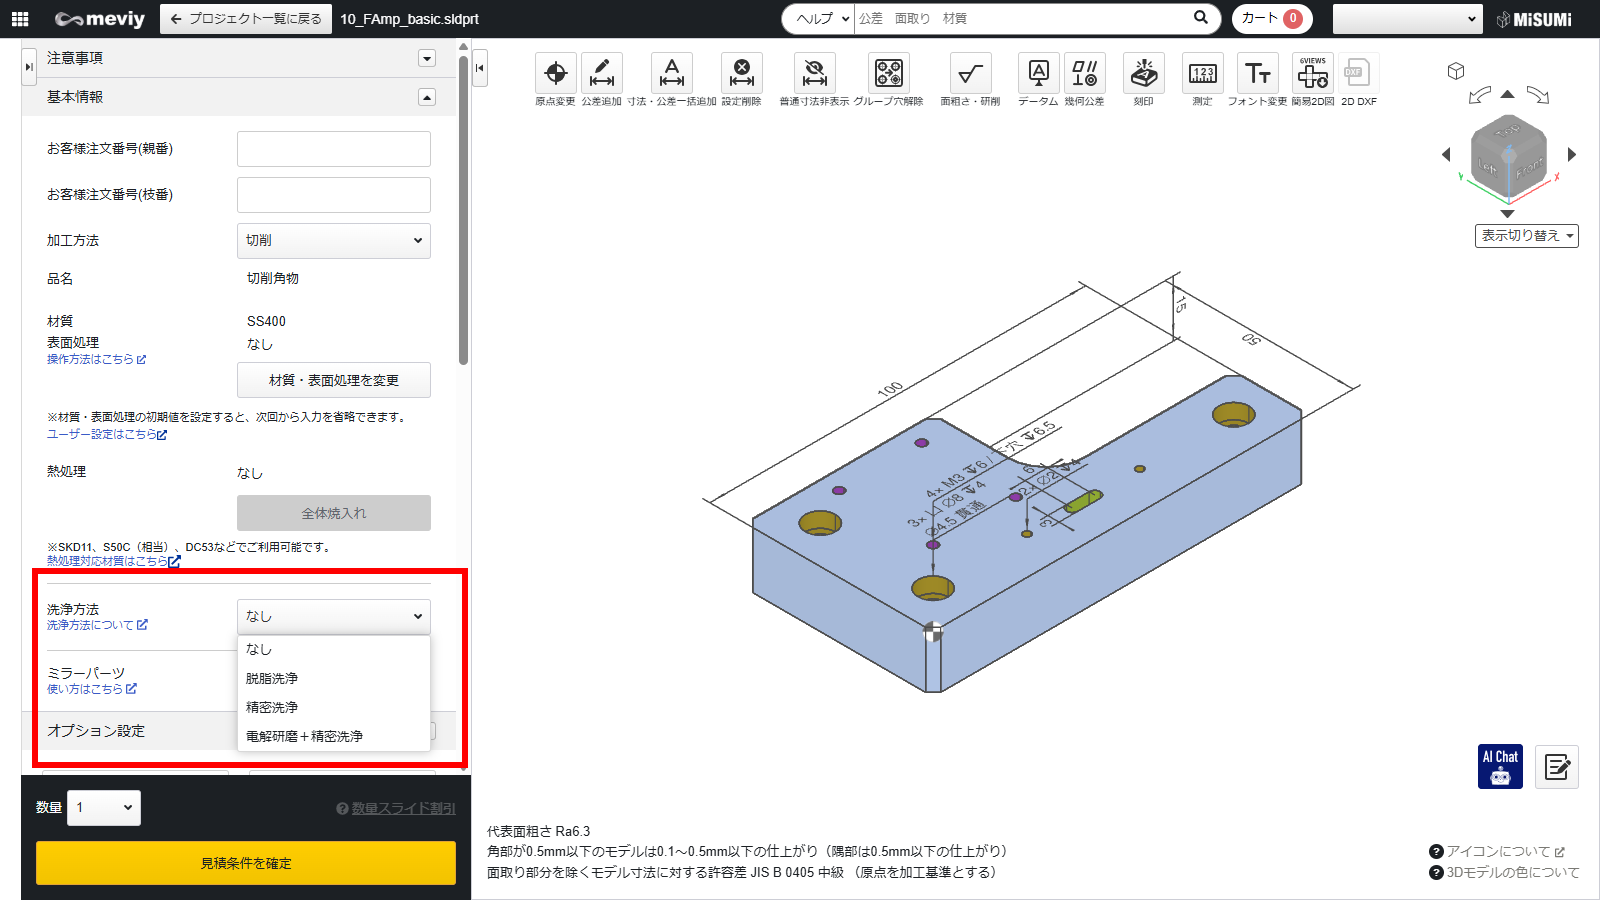Choose 電解研磨＋精密洗浄 from the list

tap(304, 736)
